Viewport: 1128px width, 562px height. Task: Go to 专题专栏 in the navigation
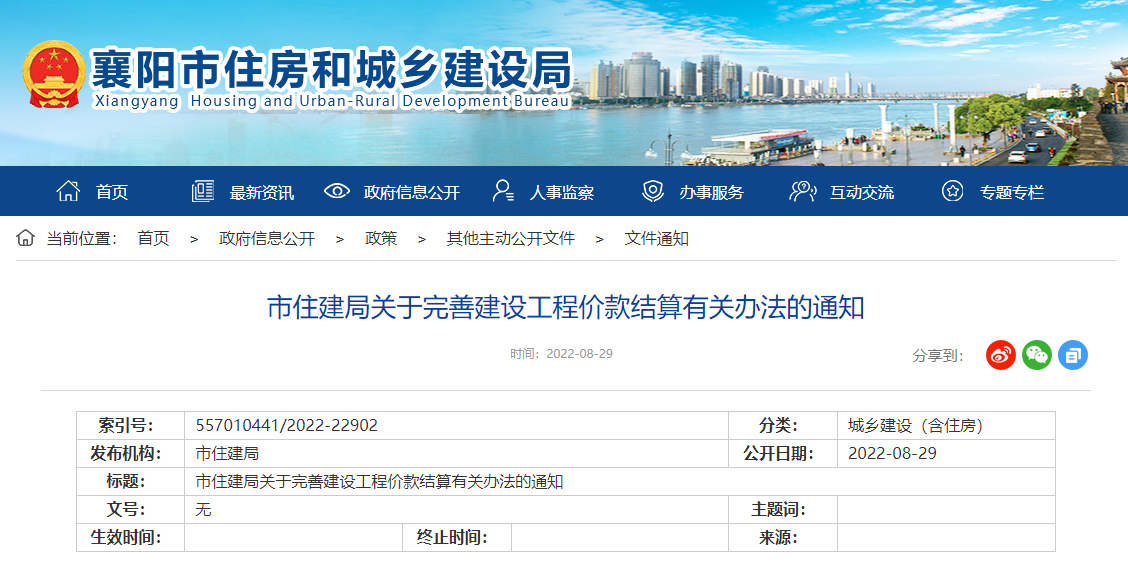coord(1011,192)
